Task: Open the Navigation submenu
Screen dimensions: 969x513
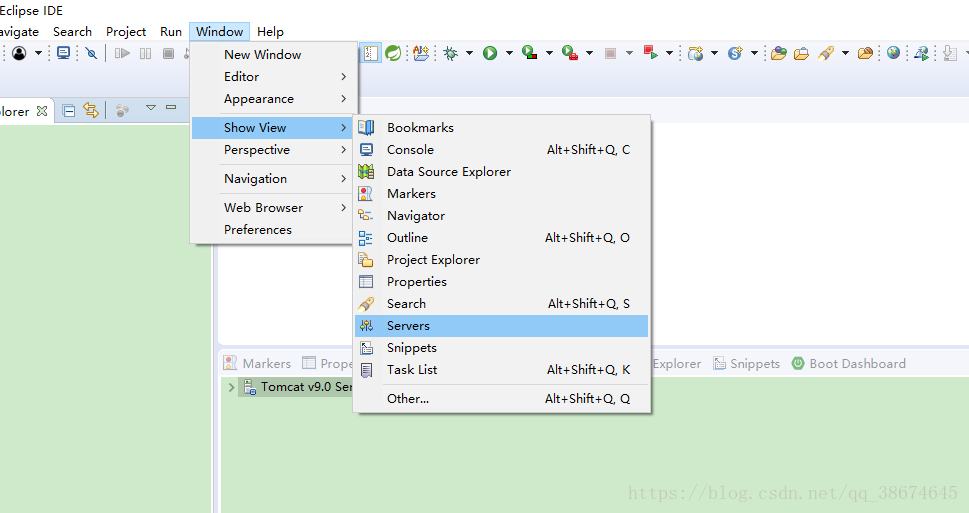Action: (x=272, y=179)
